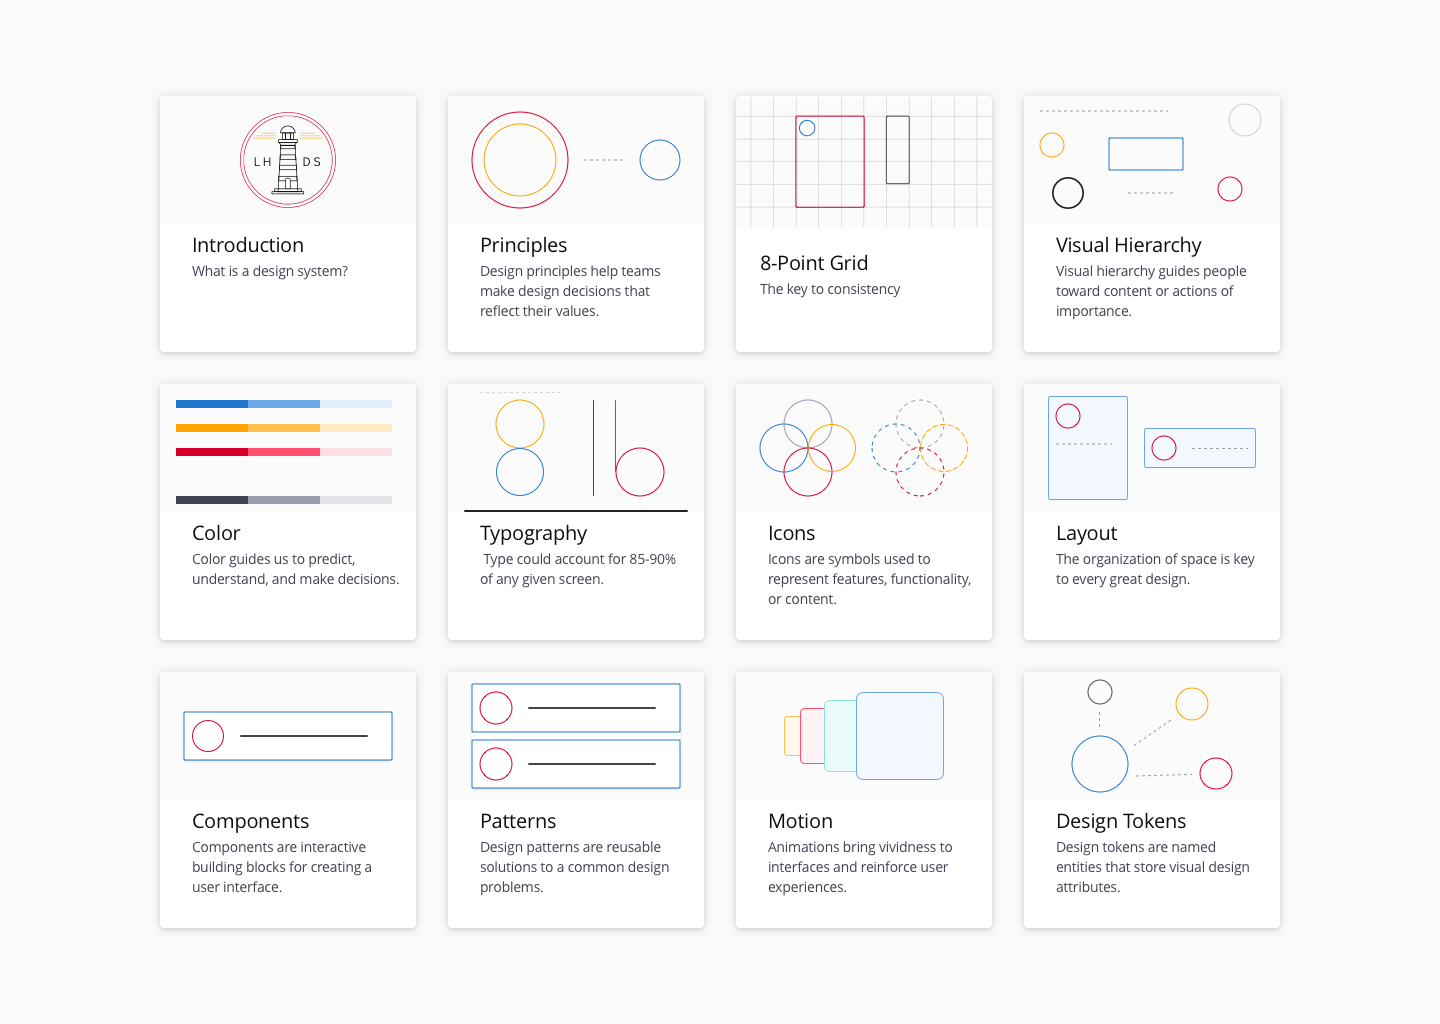This screenshot has width=1440, height=1024.
Task: Click the Motion stacked cards illustration
Action: (864, 736)
